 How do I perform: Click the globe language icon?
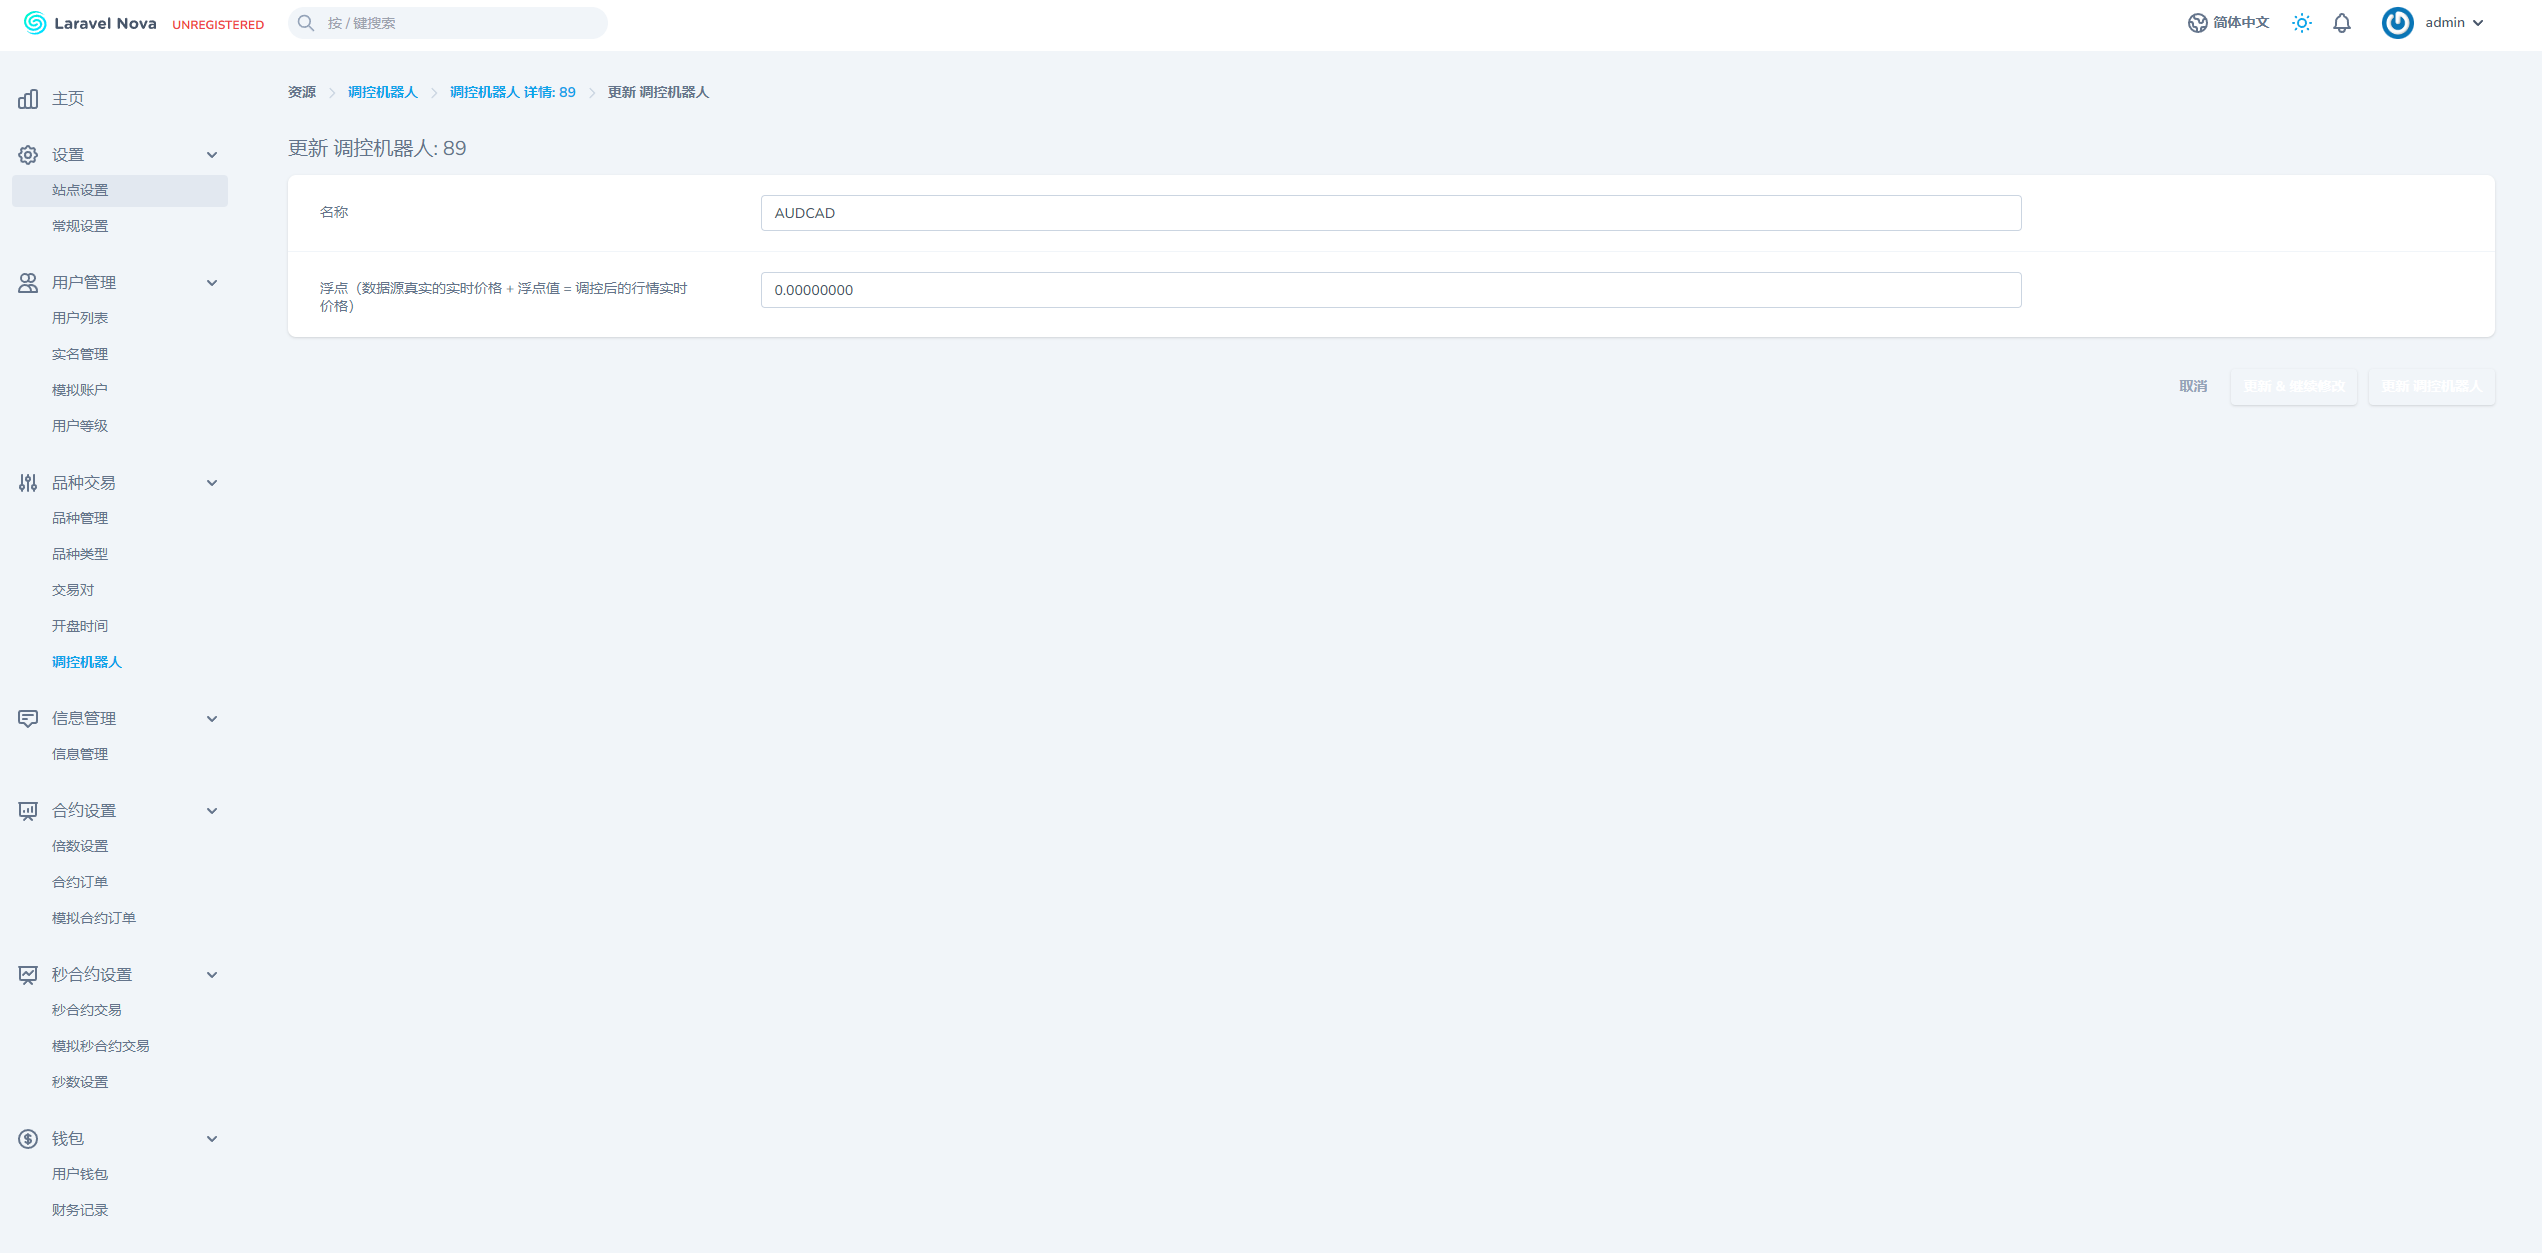[2197, 23]
